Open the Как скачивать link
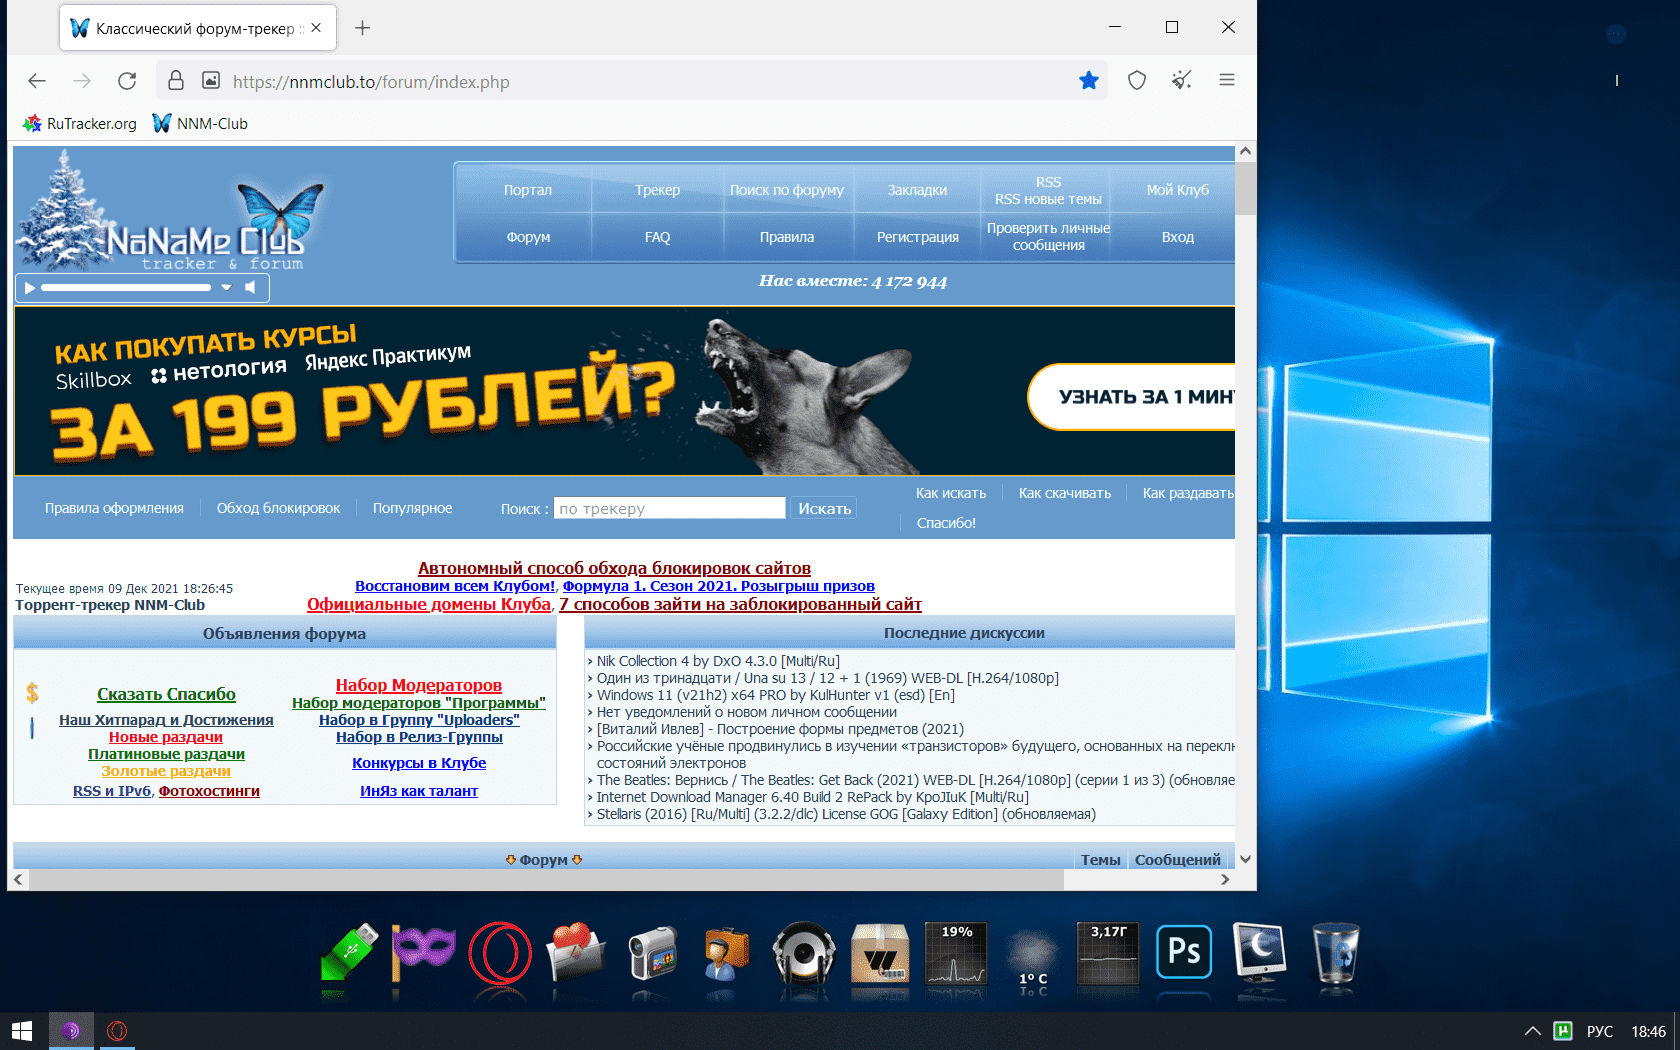 pos(1065,493)
